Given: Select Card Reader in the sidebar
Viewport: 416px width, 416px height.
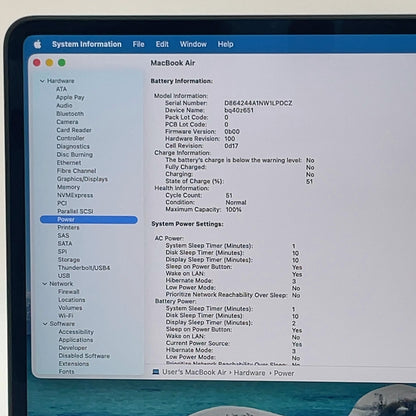Looking at the screenshot, I should (x=74, y=130).
